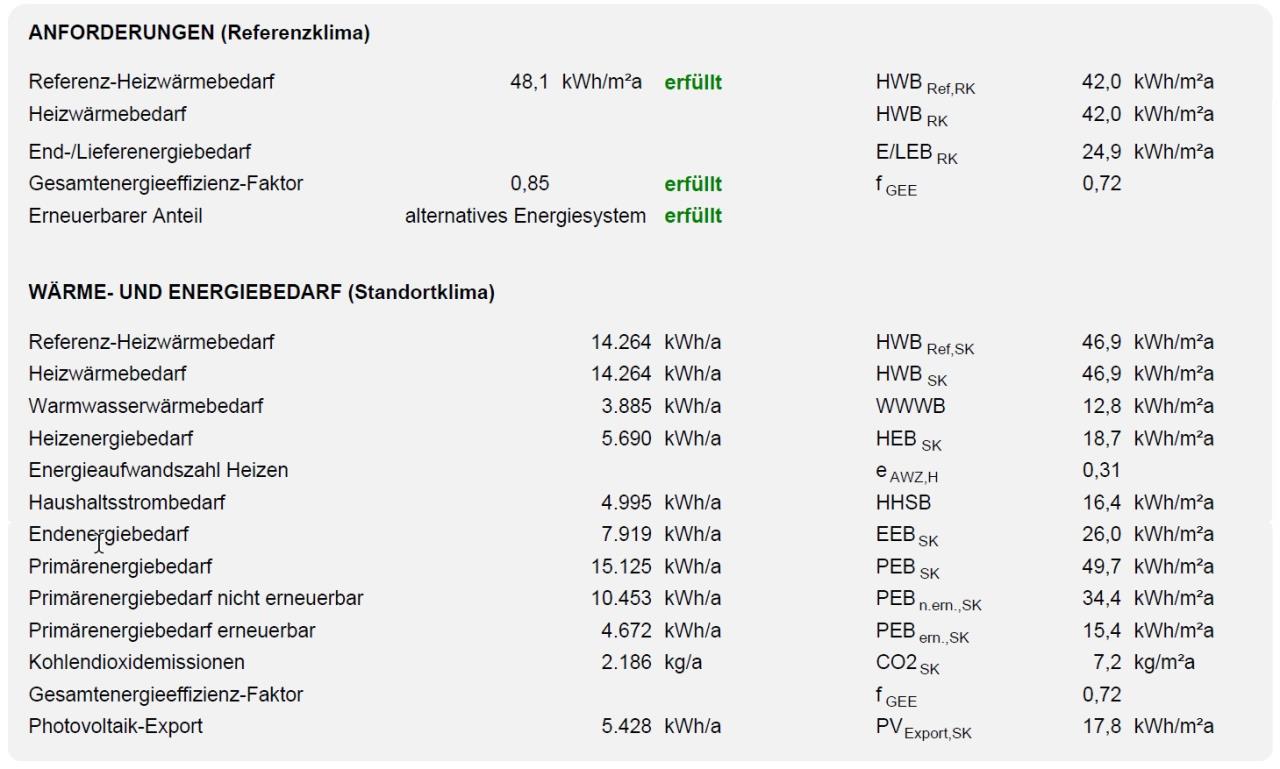Select the Primärenergiebedarf erneuerbar label
Screen dimensions: 1280x769
pyautogui.click(x=173, y=631)
